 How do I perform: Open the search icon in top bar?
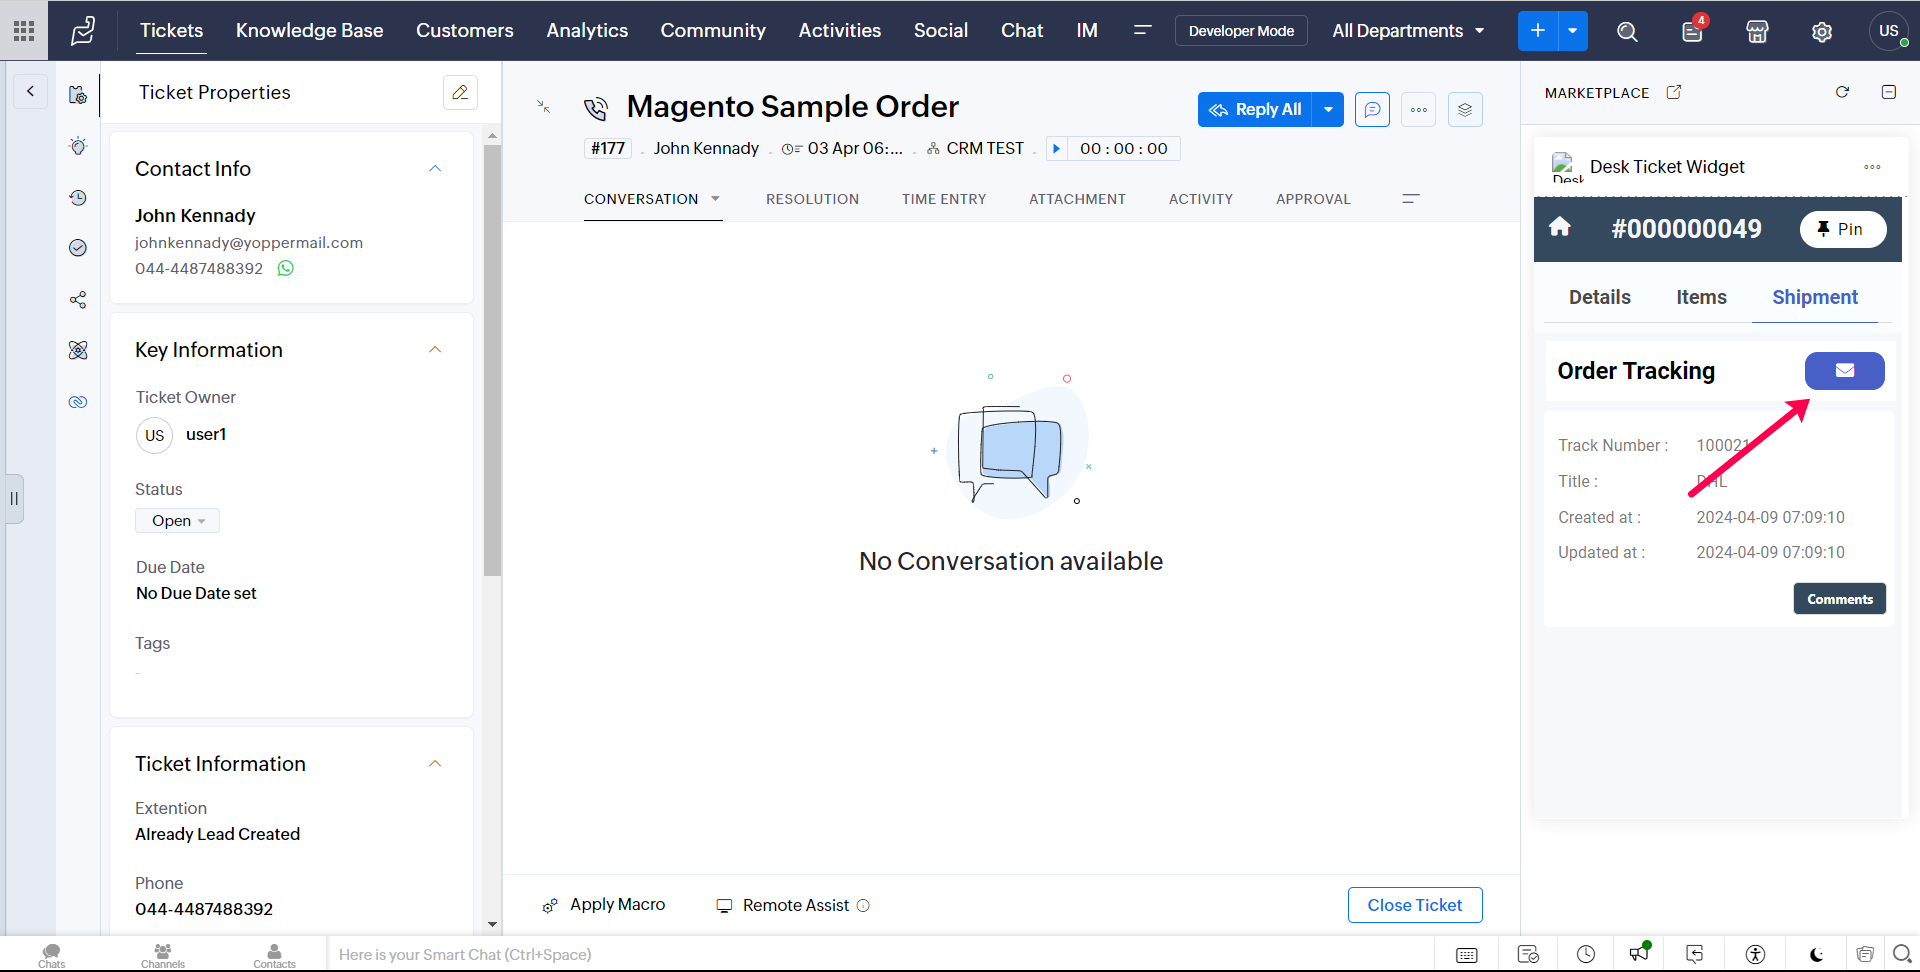coord(1627,31)
